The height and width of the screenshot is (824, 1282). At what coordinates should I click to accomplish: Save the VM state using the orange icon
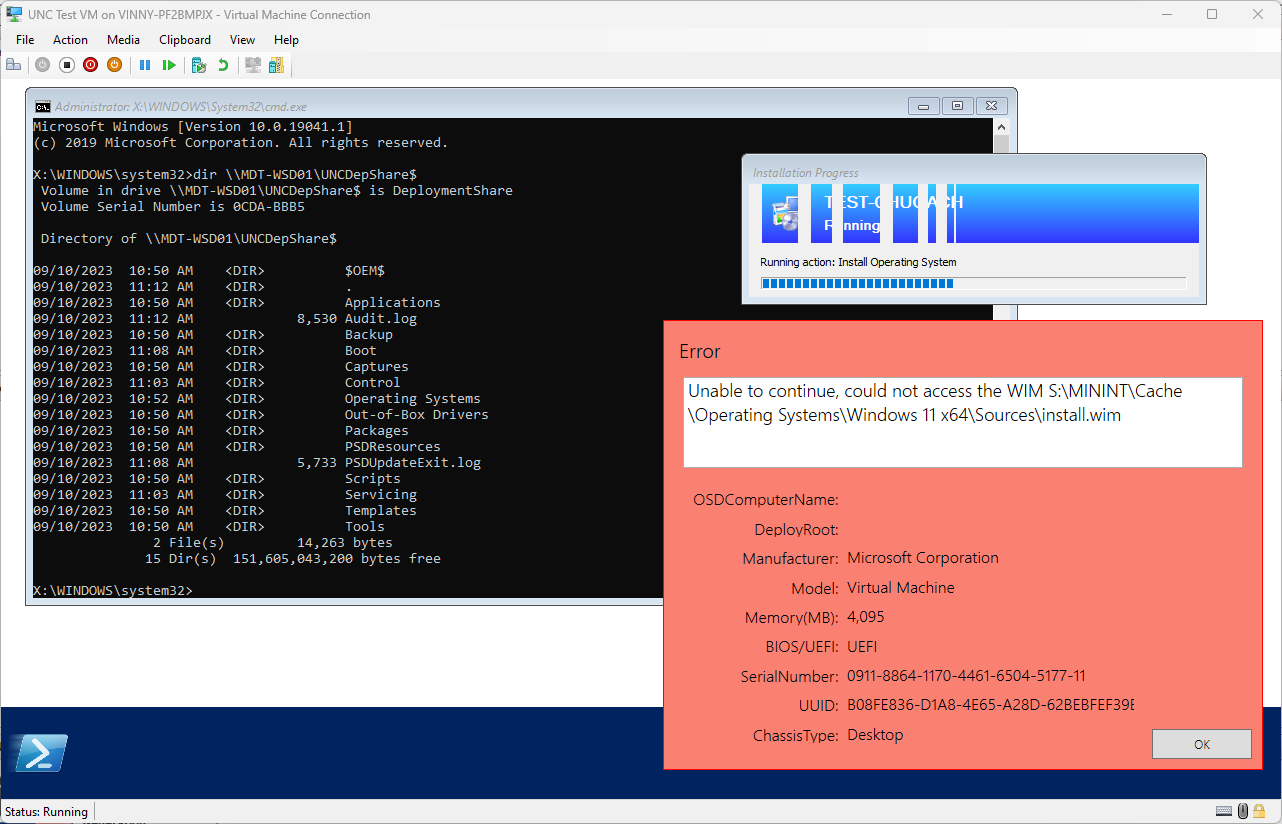click(x=114, y=64)
